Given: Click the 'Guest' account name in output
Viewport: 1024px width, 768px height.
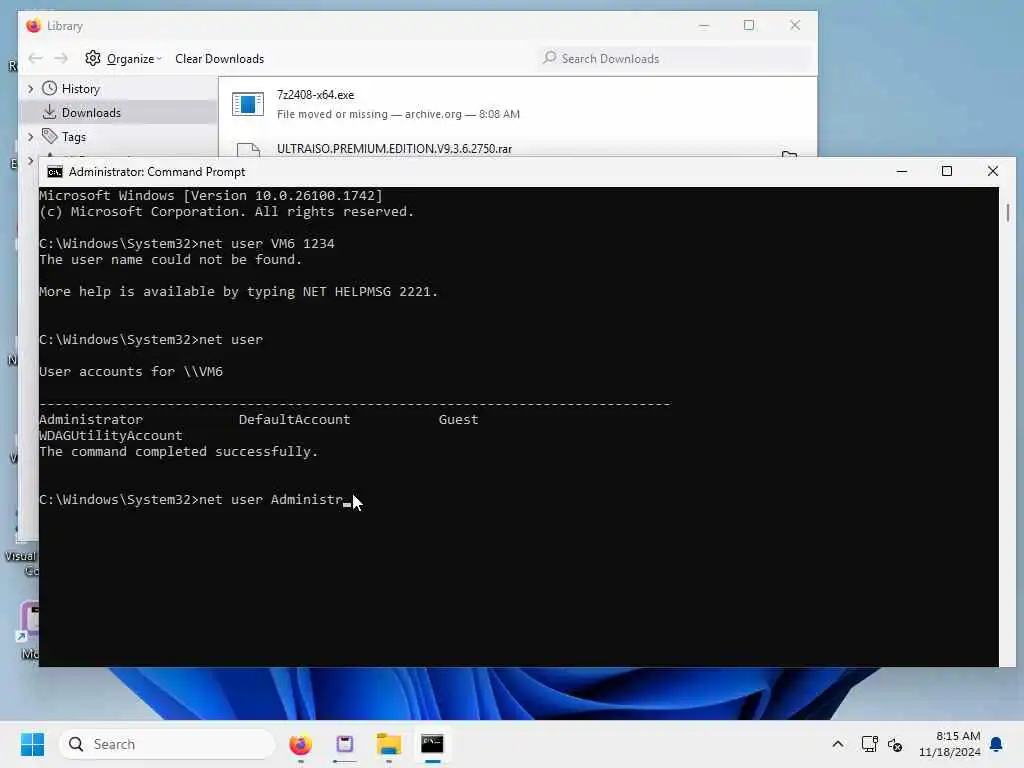Looking at the screenshot, I should coord(458,419).
